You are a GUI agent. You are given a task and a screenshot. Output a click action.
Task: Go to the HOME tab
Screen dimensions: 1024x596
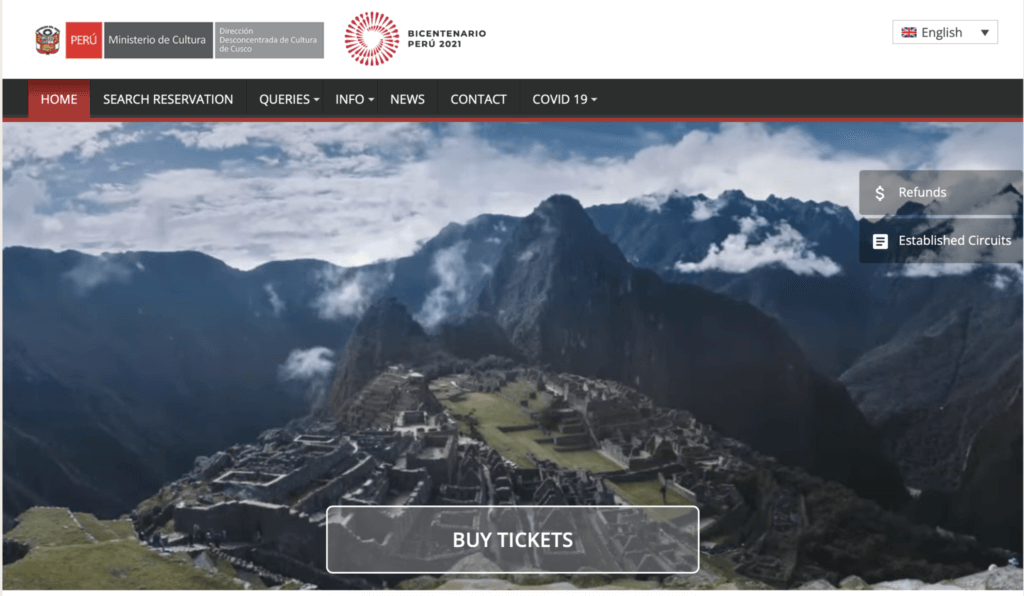click(x=59, y=99)
